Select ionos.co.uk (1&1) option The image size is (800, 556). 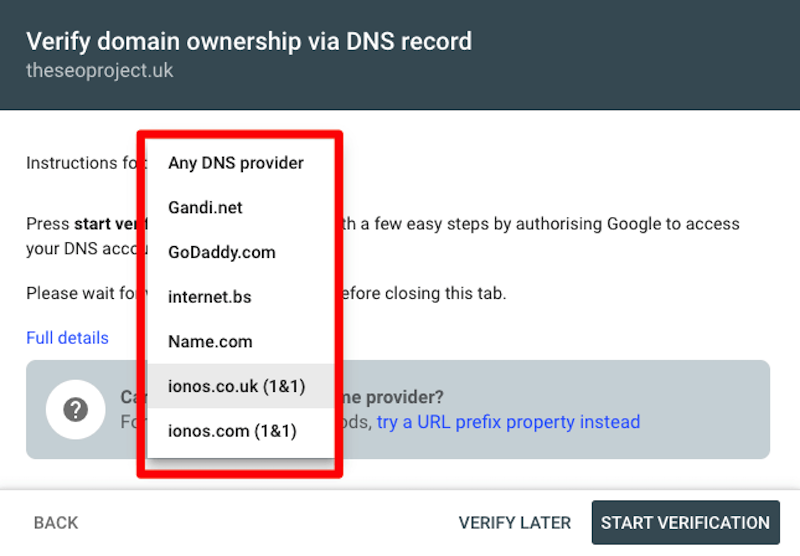click(x=240, y=386)
